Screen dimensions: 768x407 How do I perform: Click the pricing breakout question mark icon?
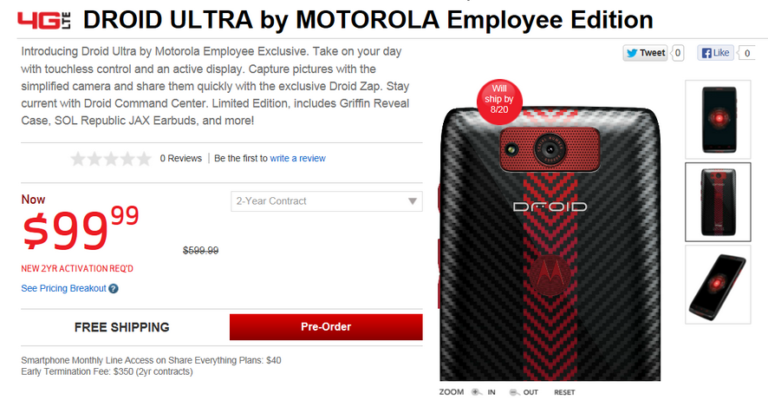coord(113,289)
